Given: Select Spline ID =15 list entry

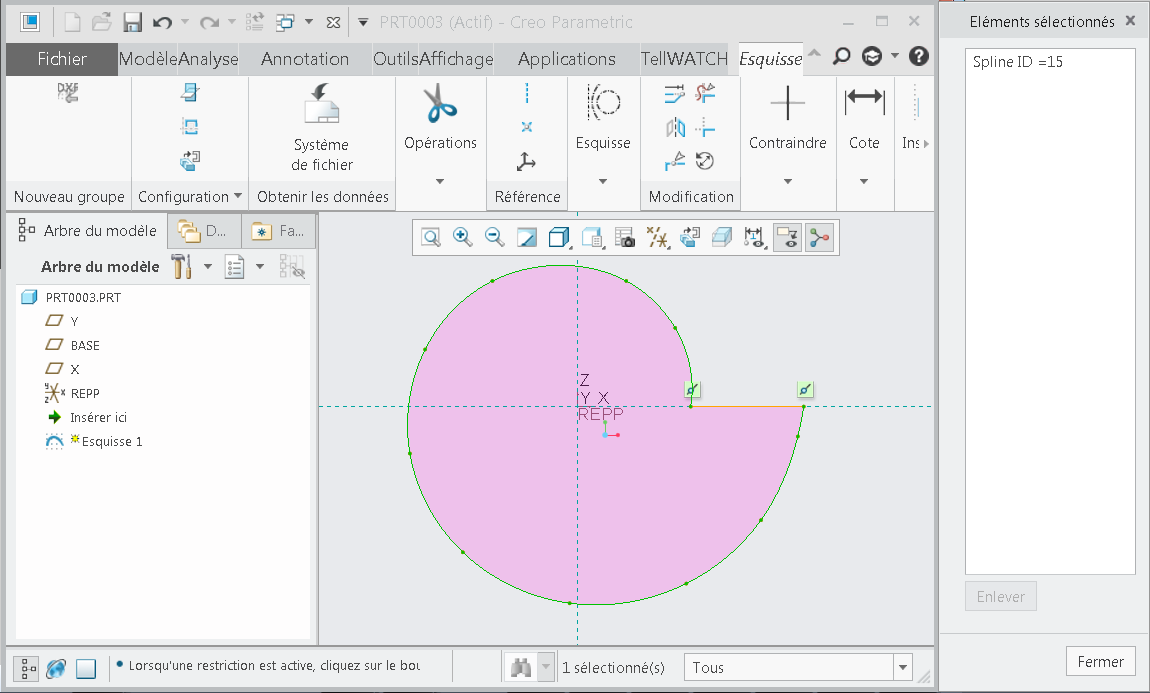Looking at the screenshot, I should pyautogui.click(x=1018, y=62).
